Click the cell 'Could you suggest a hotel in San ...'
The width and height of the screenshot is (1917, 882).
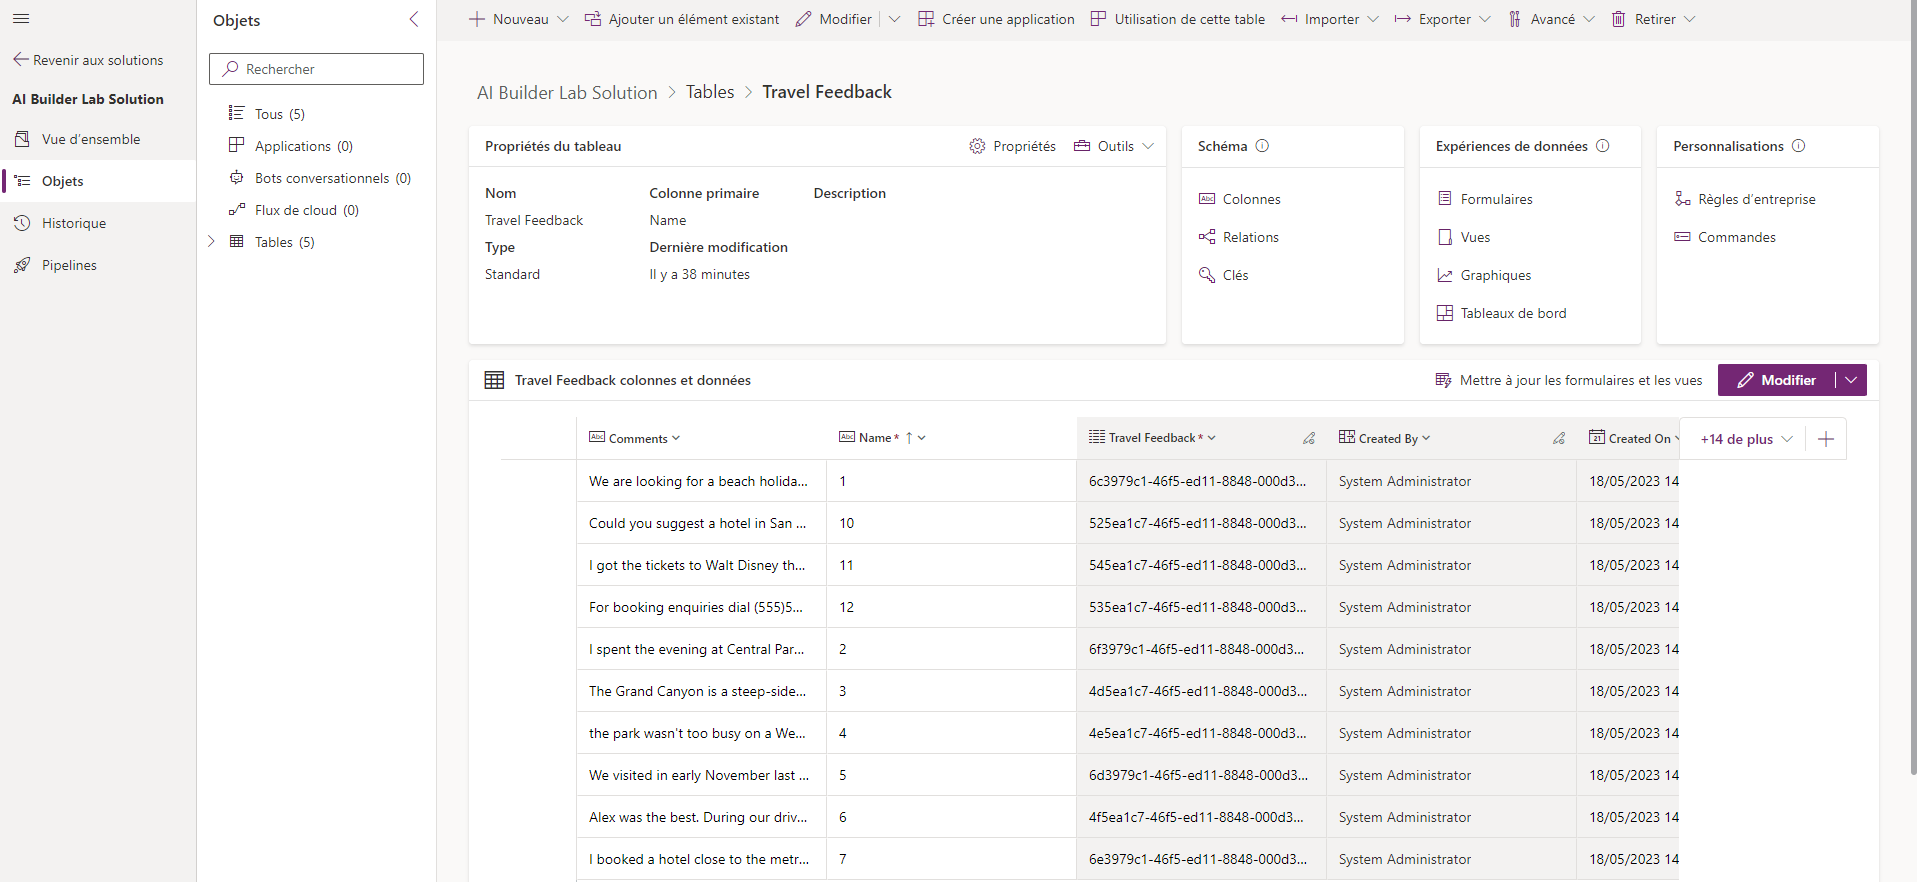point(702,523)
